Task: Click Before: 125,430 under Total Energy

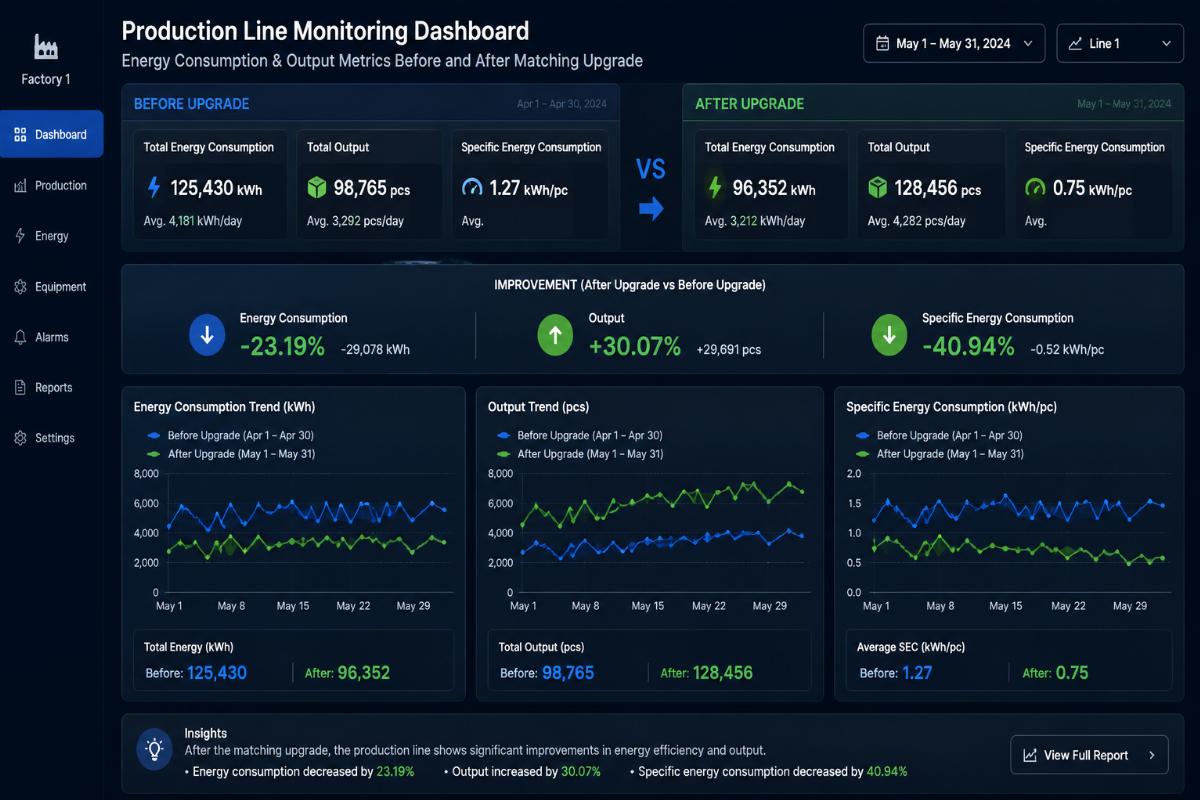Action: coord(196,673)
